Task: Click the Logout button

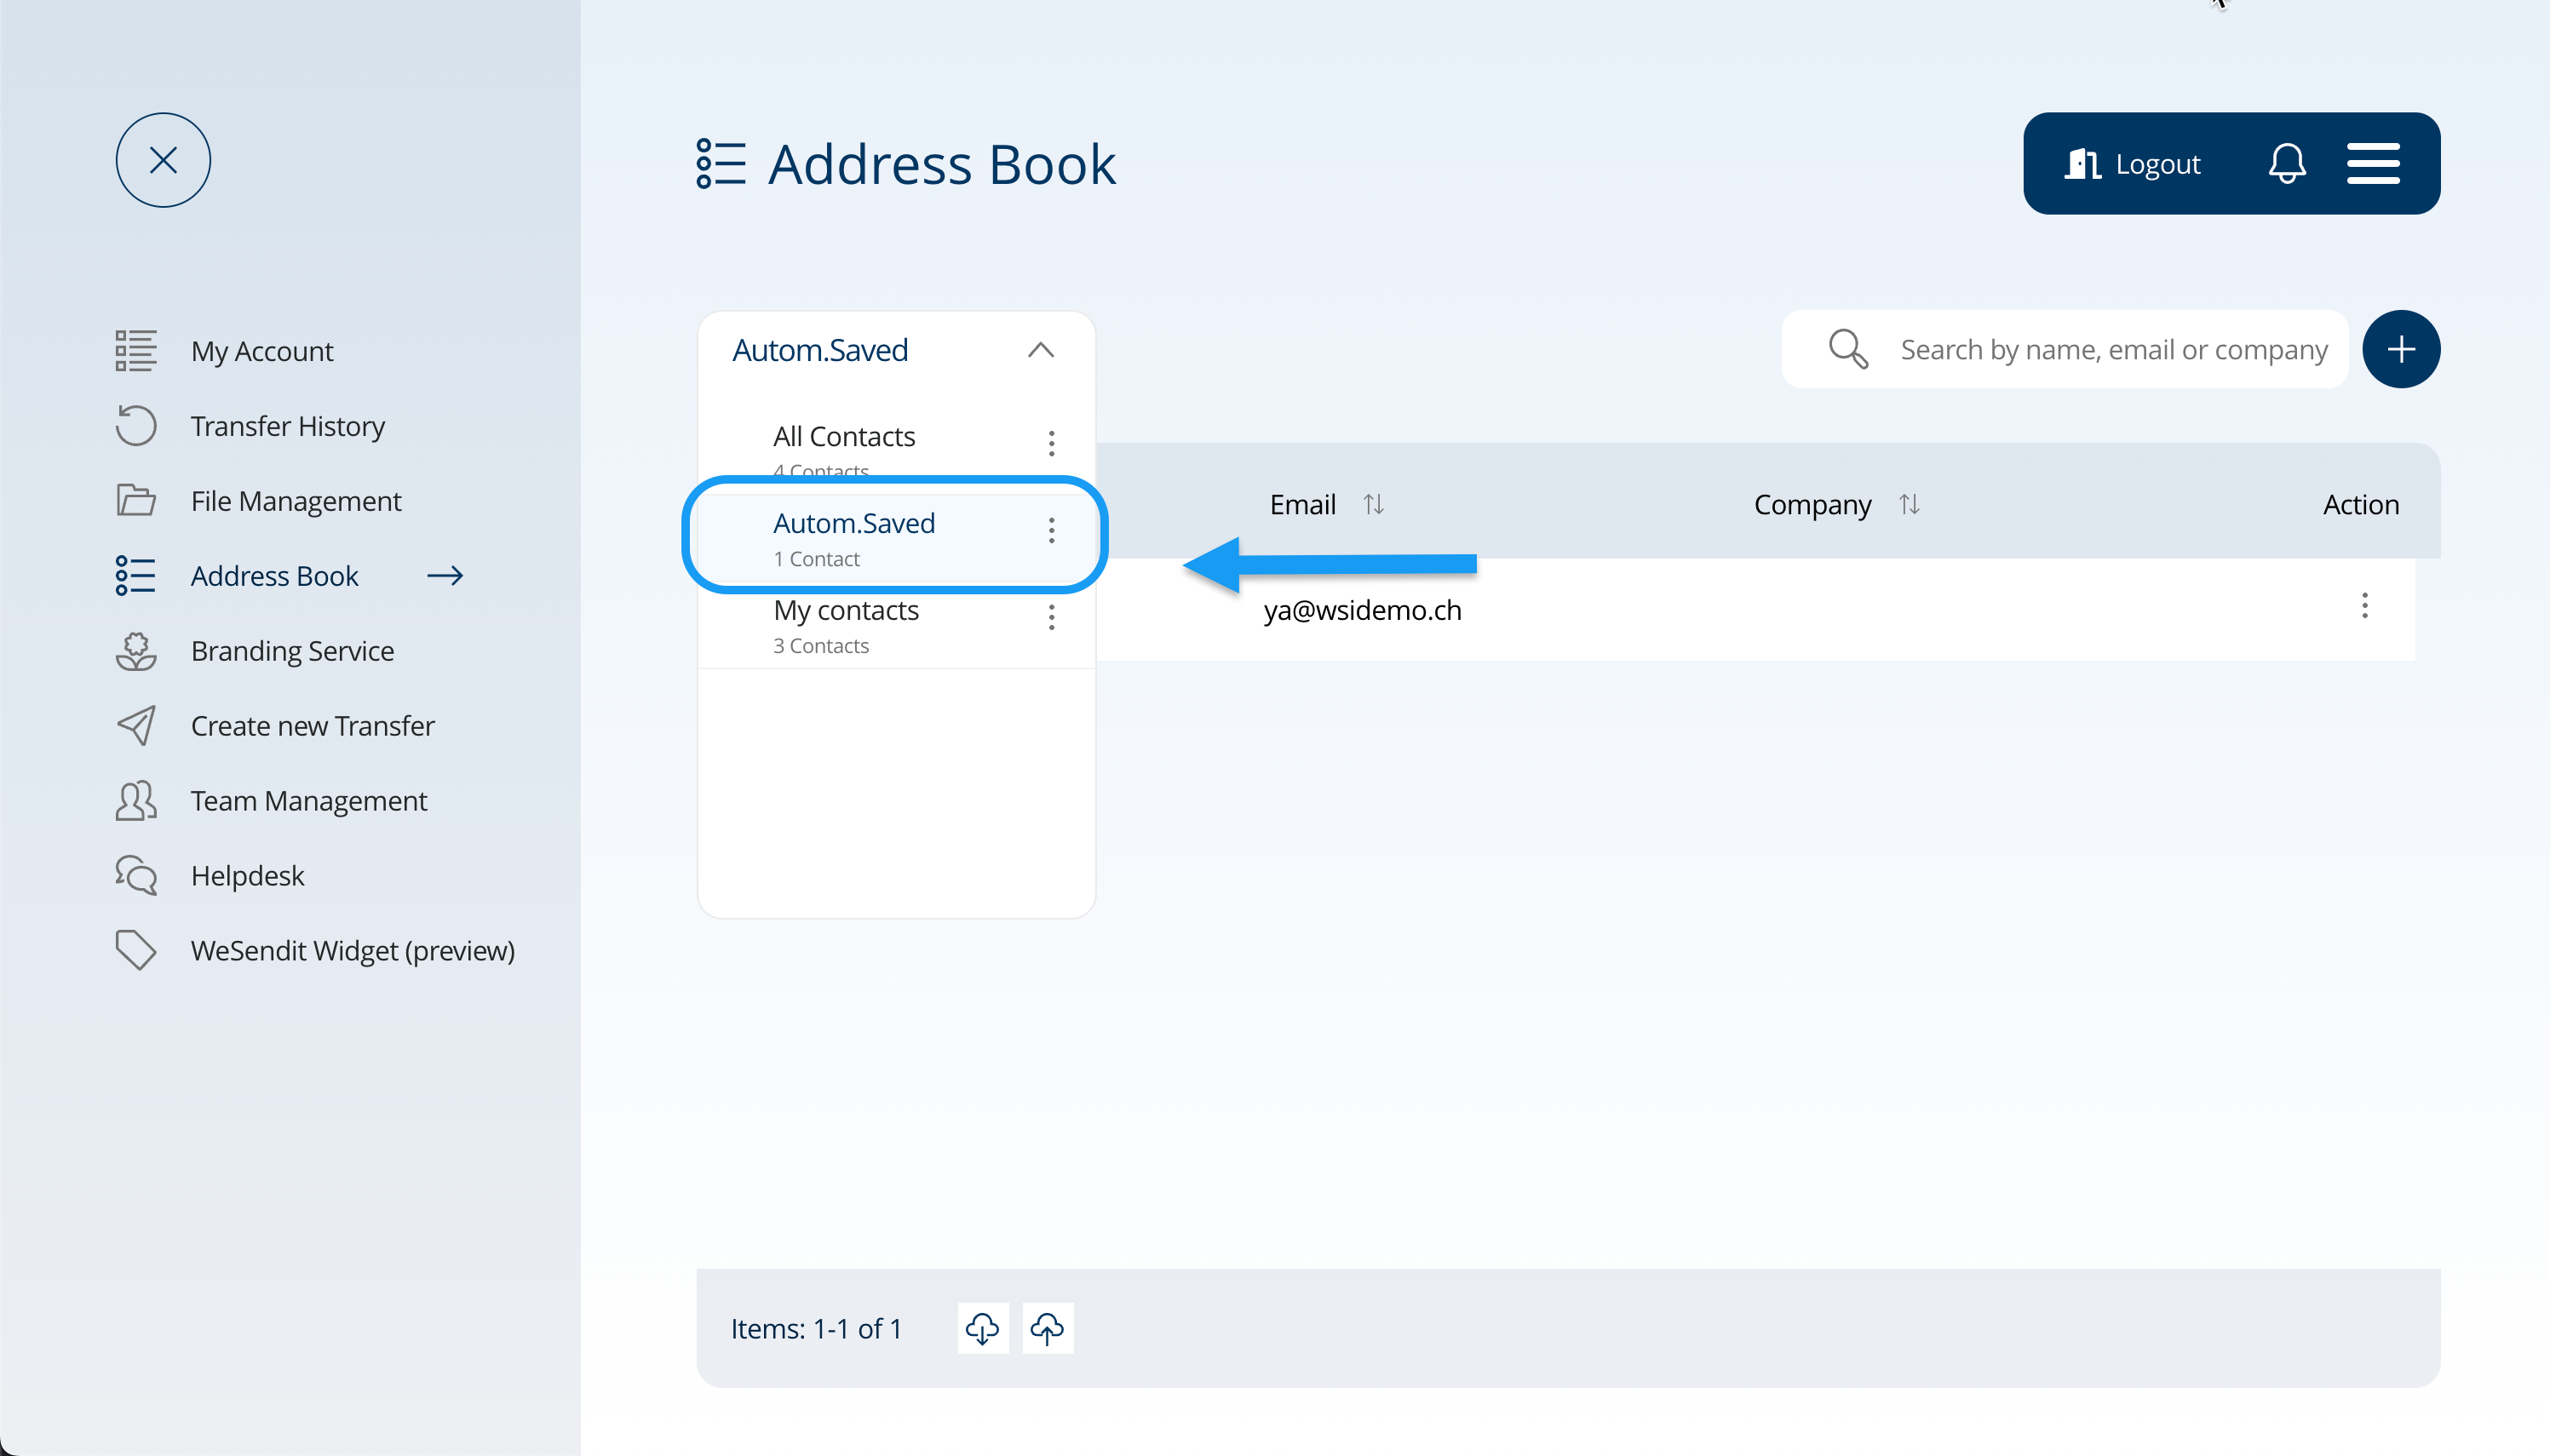Action: tap(2134, 163)
